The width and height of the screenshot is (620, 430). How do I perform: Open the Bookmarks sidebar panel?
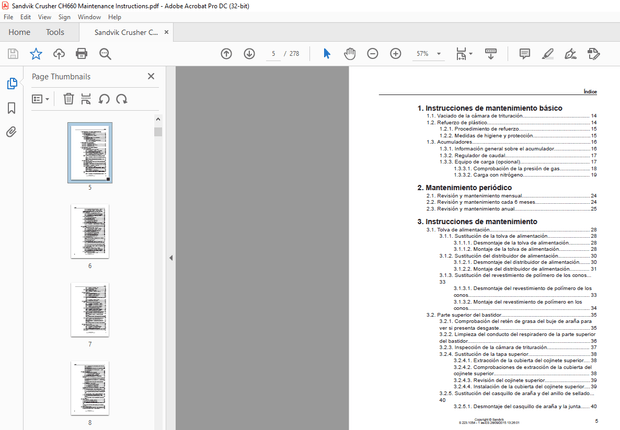pyautogui.click(x=11, y=108)
